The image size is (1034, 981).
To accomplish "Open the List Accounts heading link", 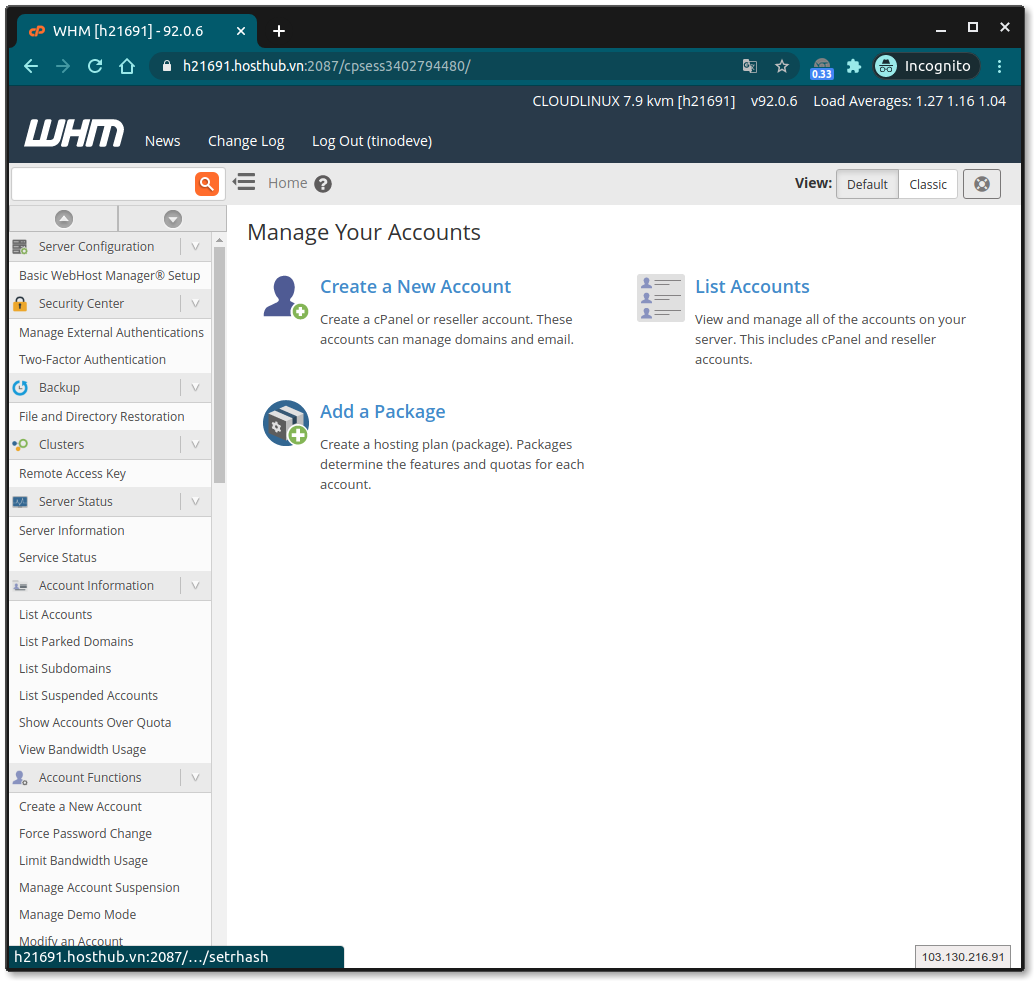I will (x=752, y=287).
